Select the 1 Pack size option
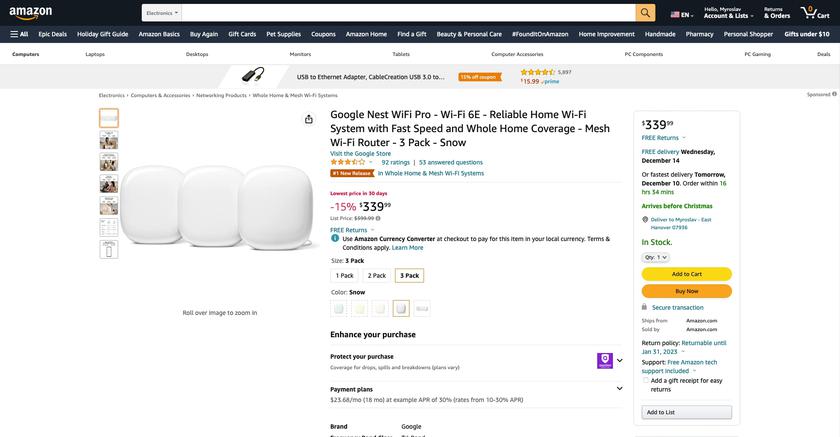Screen dimensions: 840x437 (x=344, y=275)
